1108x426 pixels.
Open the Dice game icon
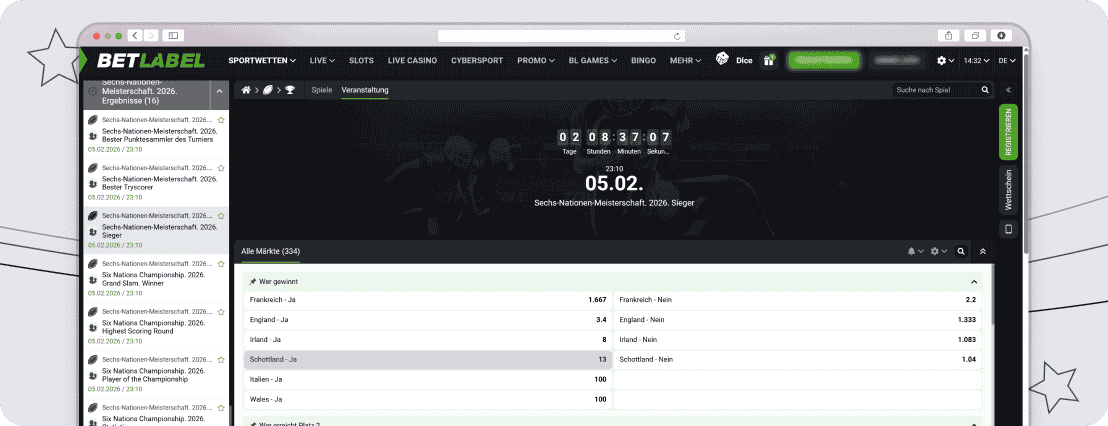pyautogui.click(x=722, y=60)
